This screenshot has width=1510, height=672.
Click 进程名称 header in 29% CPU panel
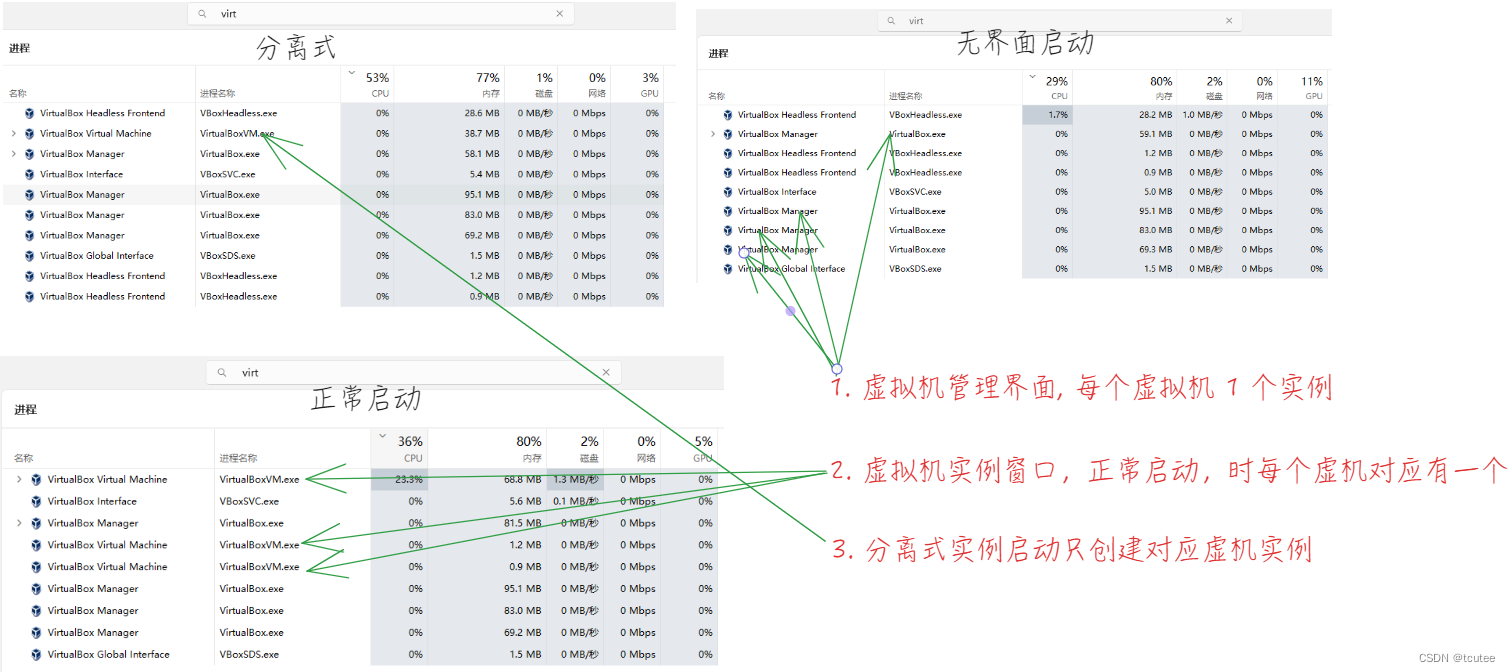[905, 97]
